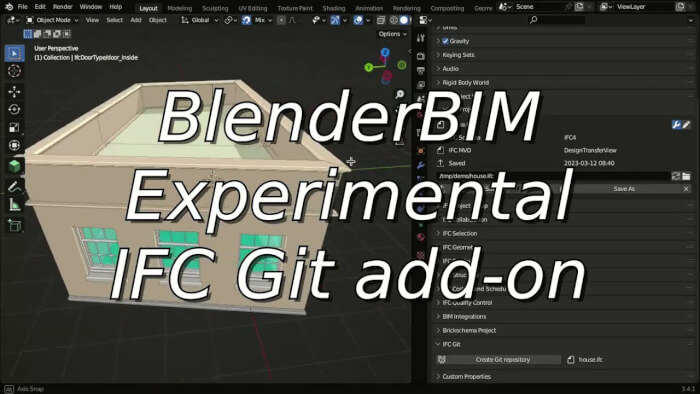The image size is (700, 394).
Task: Select the Annotate pencil tool
Action: pos(14,187)
